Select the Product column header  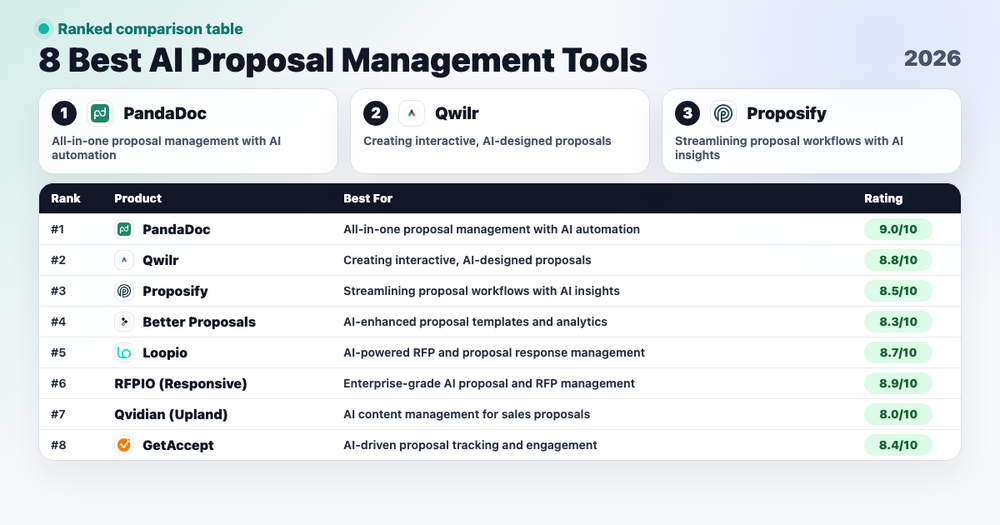[x=138, y=198]
